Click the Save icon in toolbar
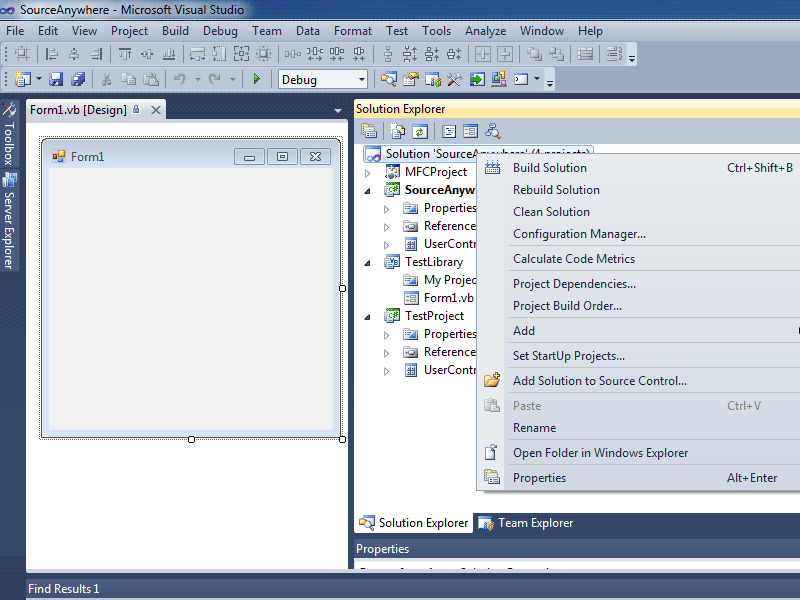The image size is (800, 600). pyautogui.click(x=56, y=79)
